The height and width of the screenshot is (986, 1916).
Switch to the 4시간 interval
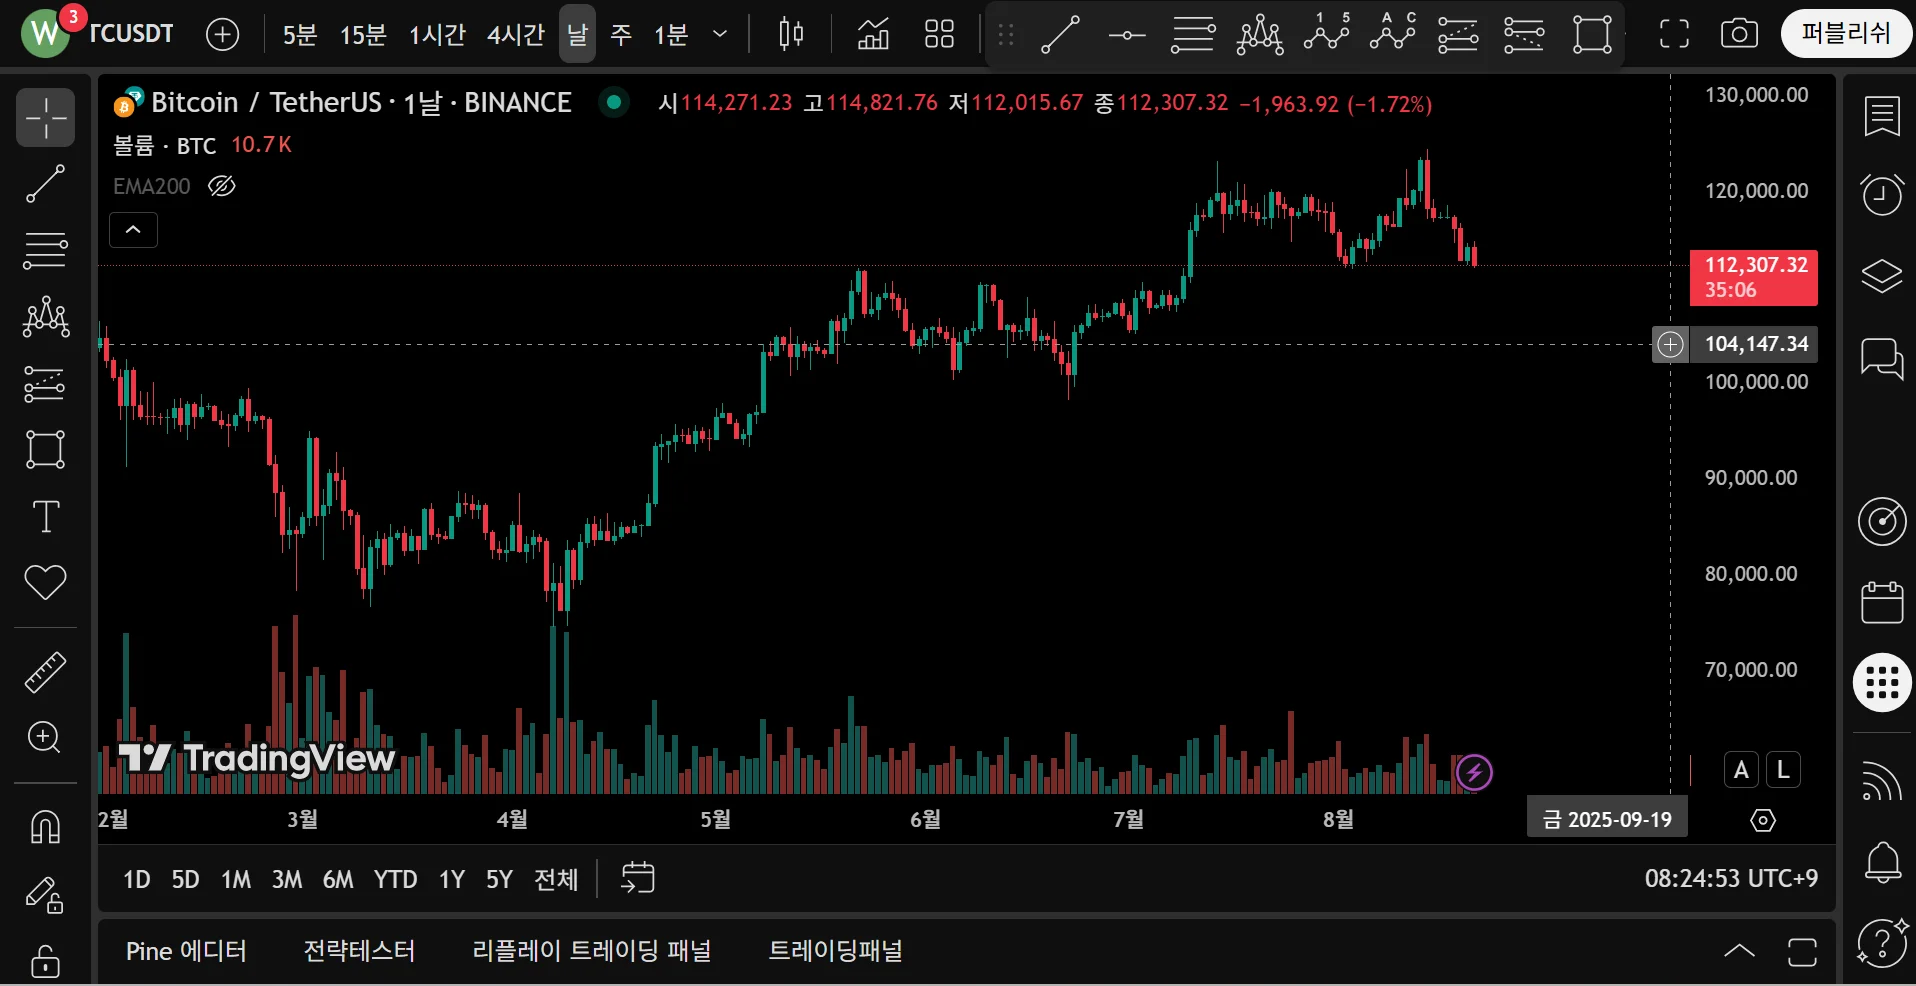click(515, 35)
